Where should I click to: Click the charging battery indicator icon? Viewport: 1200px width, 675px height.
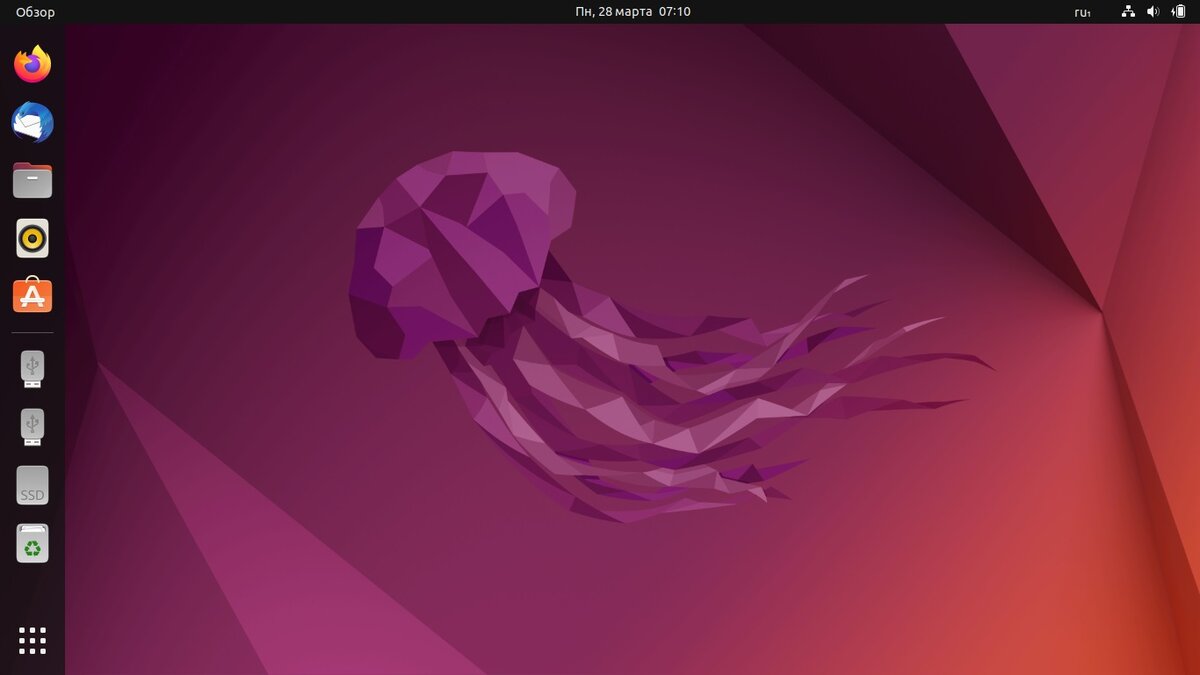(x=1178, y=12)
